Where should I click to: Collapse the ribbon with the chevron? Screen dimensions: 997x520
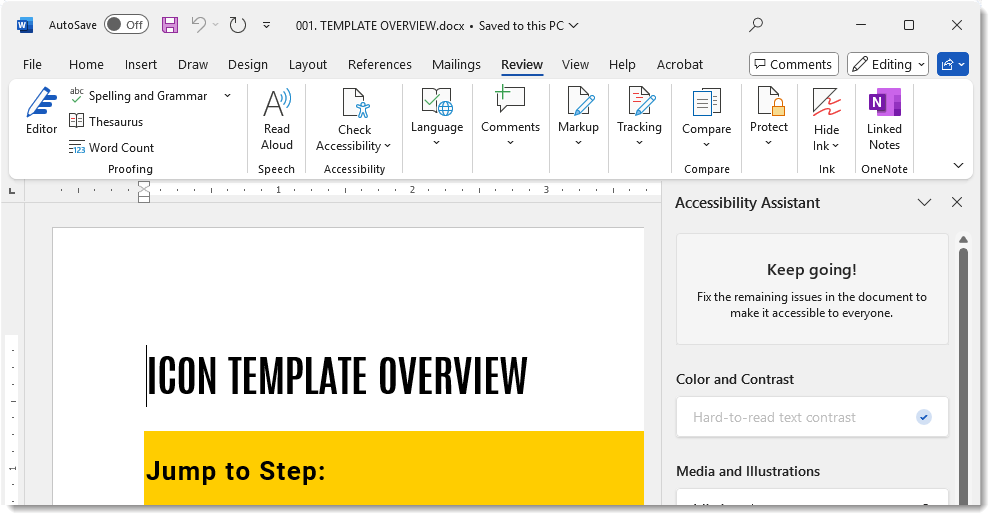click(x=958, y=166)
